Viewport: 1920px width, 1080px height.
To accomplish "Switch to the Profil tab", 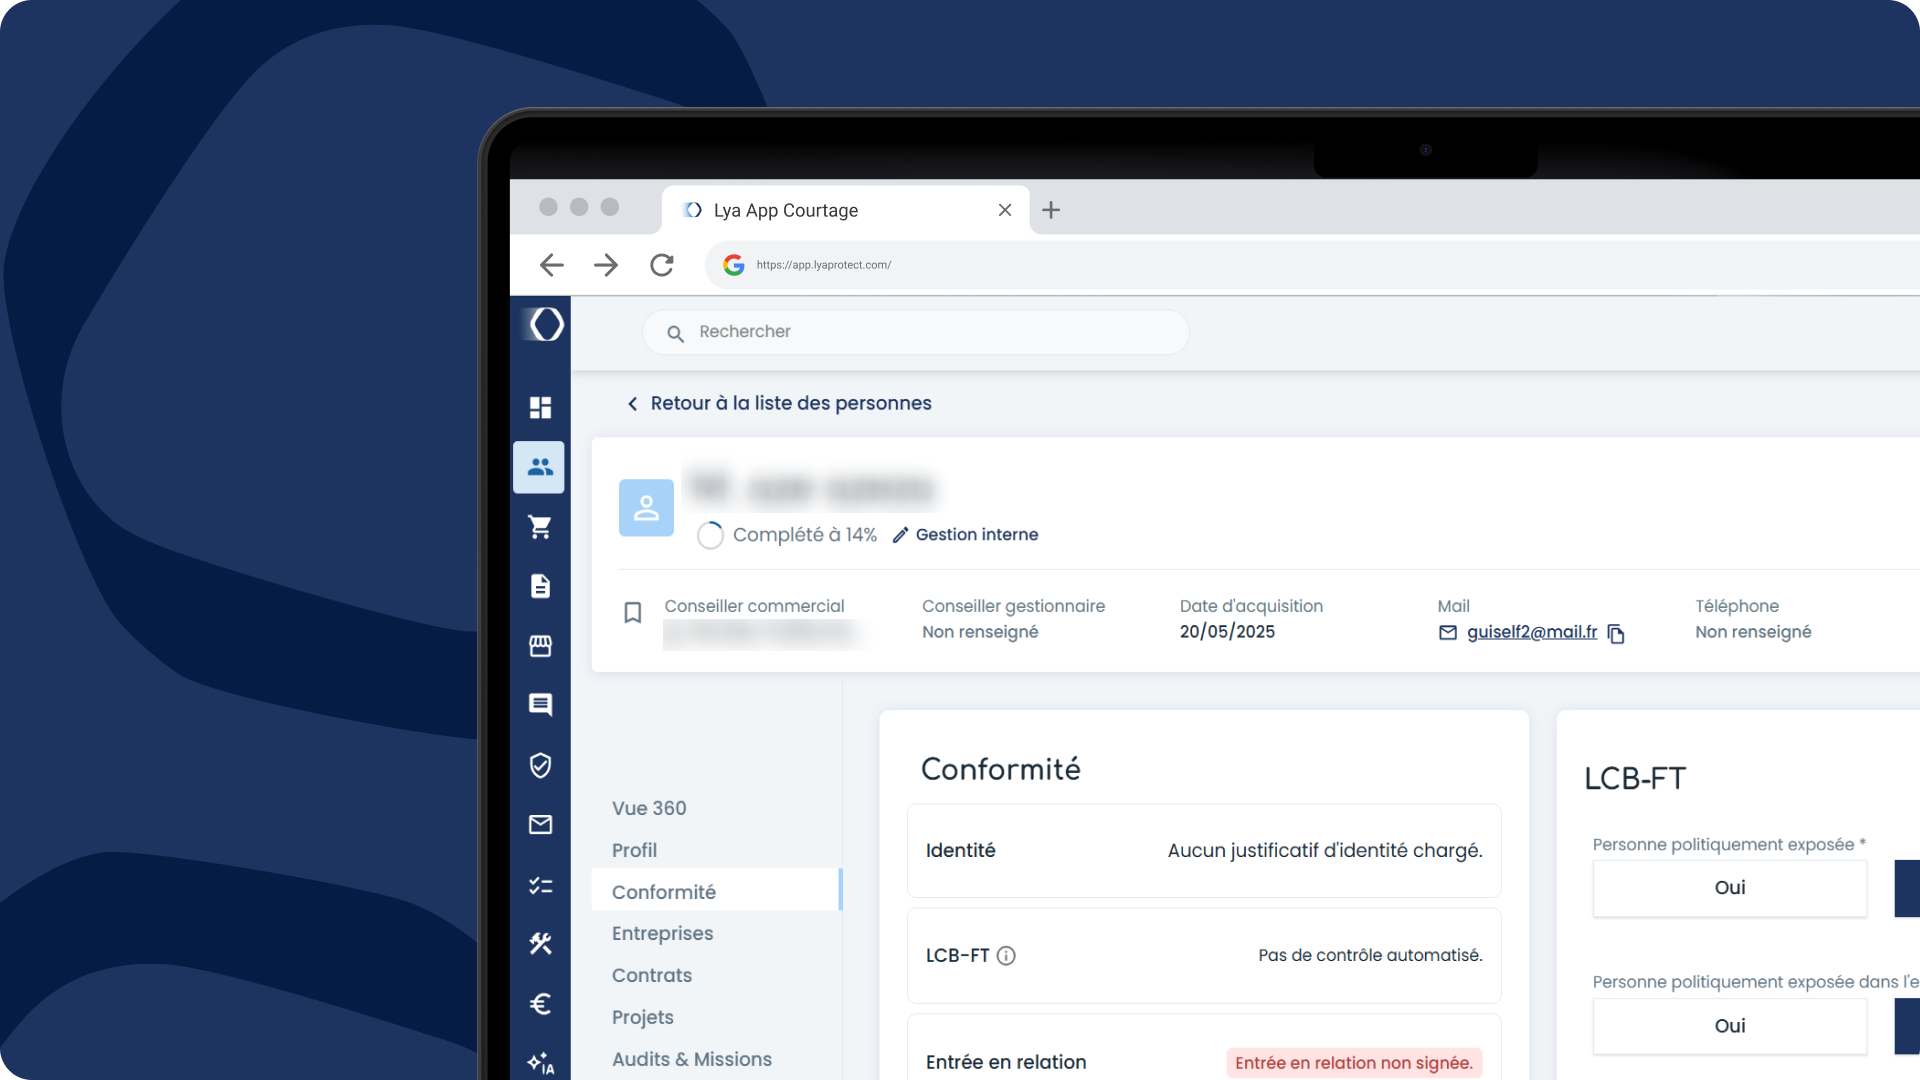I will (634, 850).
